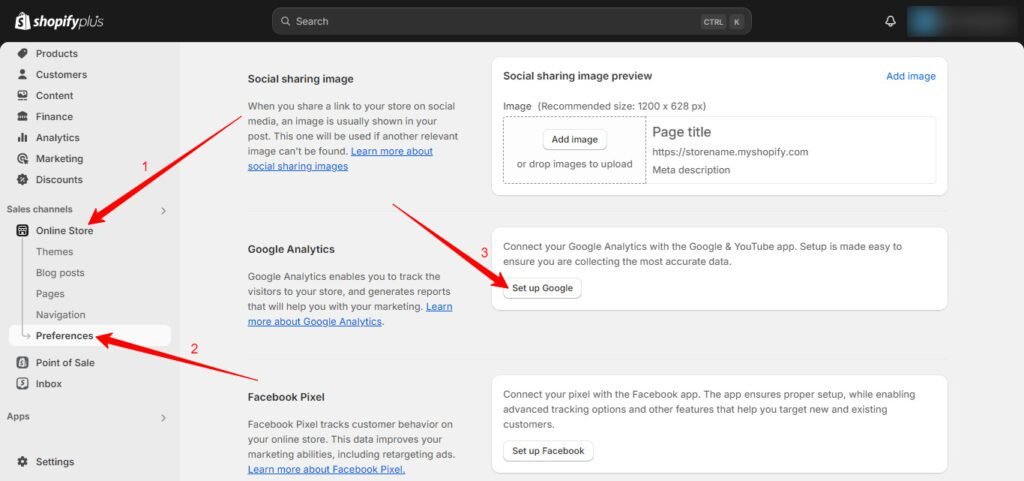Screen dimensions: 1024x481
Task: Click the Analytics bar chart icon
Action: click(22, 138)
